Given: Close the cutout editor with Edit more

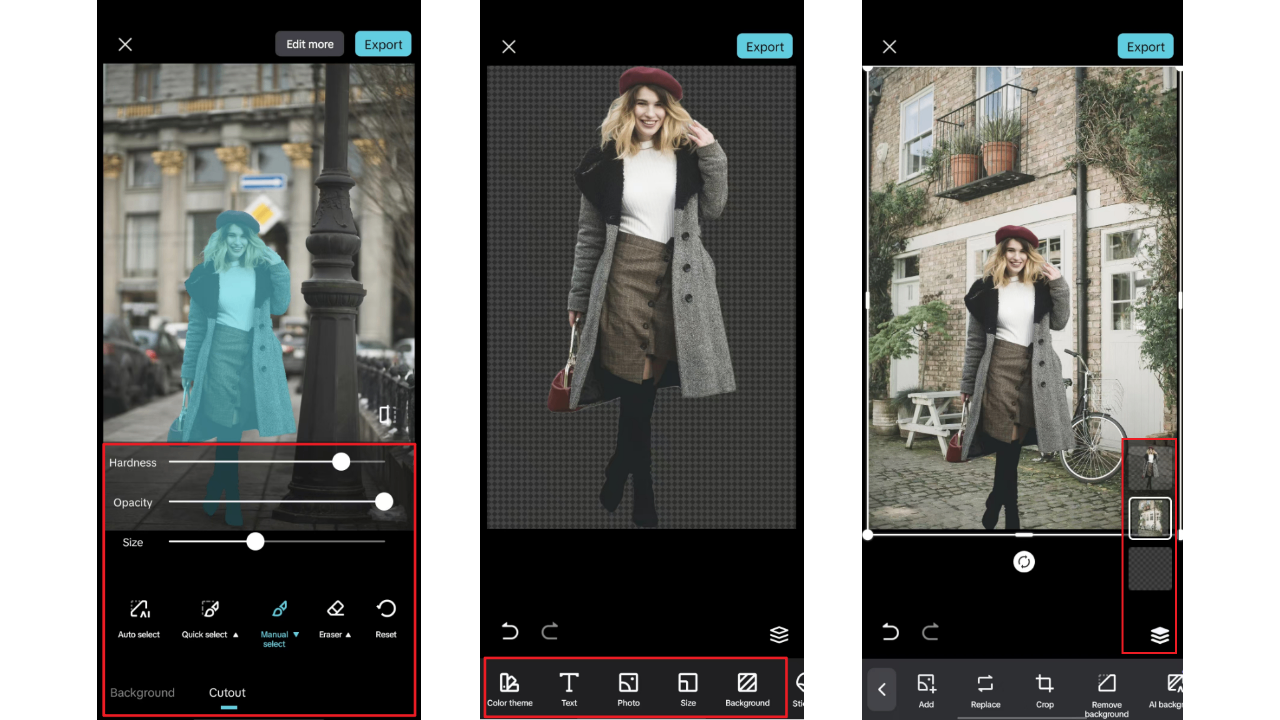Looking at the screenshot, I should [125, 44].
